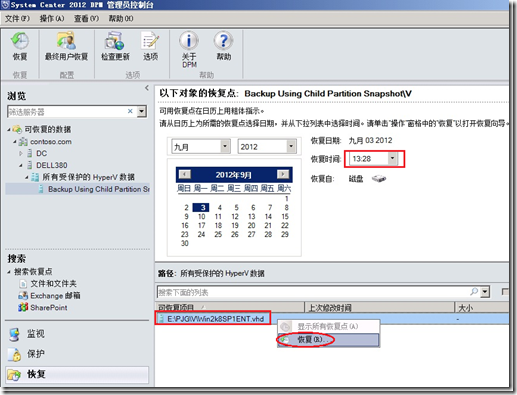Screen dimensions: 517x395
Task: Click the magnifier search icon
Action: click(474, 292)
